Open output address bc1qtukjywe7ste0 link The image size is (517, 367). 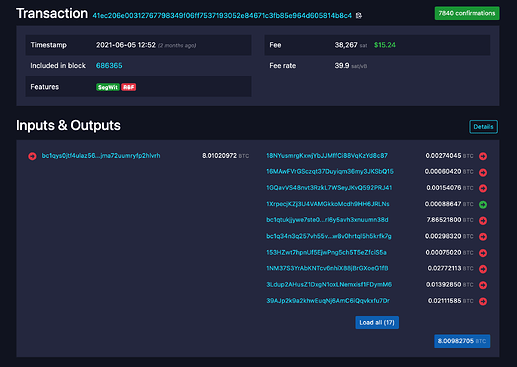pos(327,220)
